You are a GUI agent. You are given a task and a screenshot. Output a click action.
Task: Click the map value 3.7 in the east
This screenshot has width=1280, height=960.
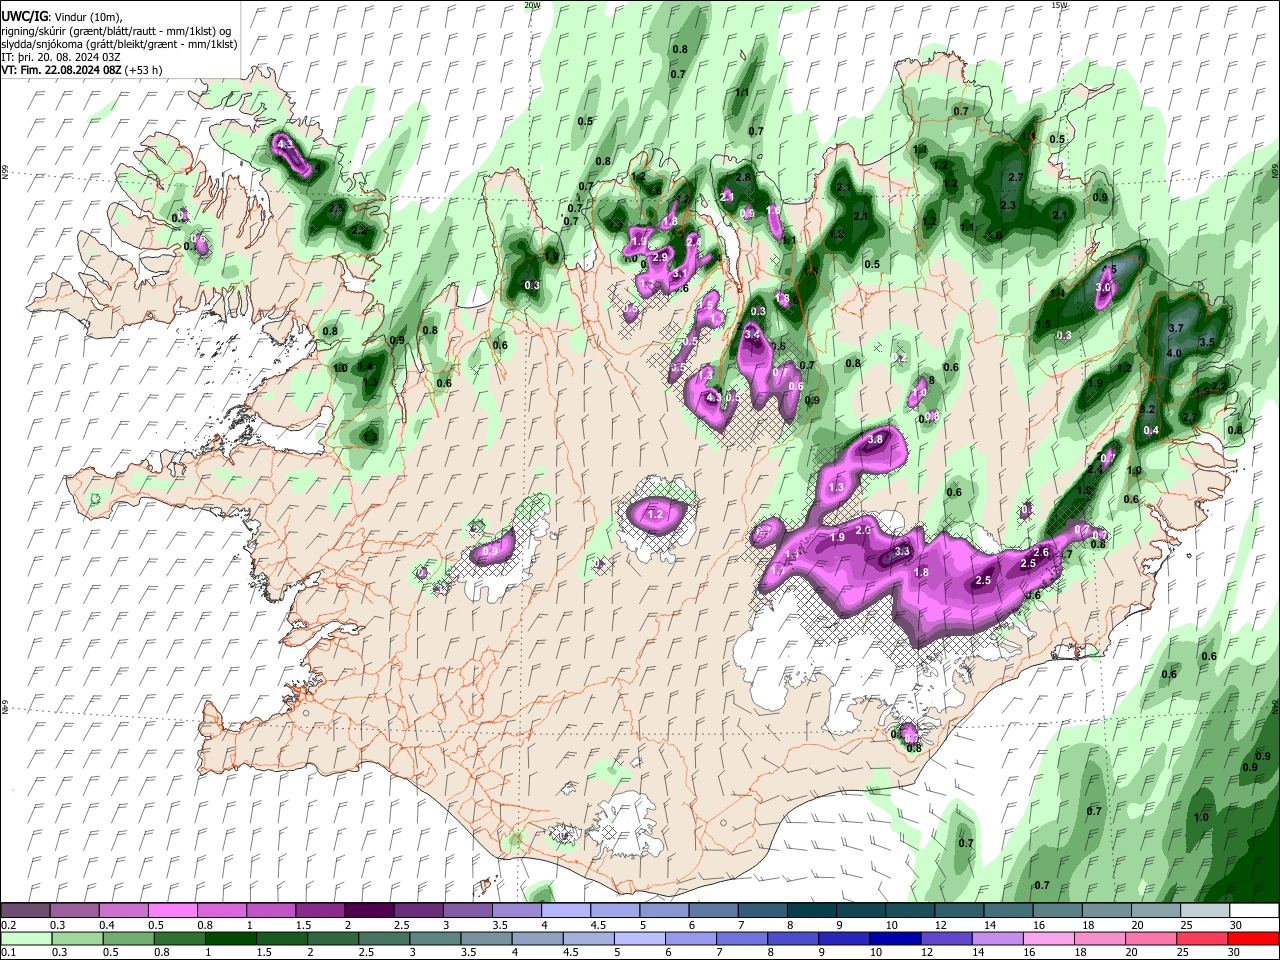[x=1176, y=328]
